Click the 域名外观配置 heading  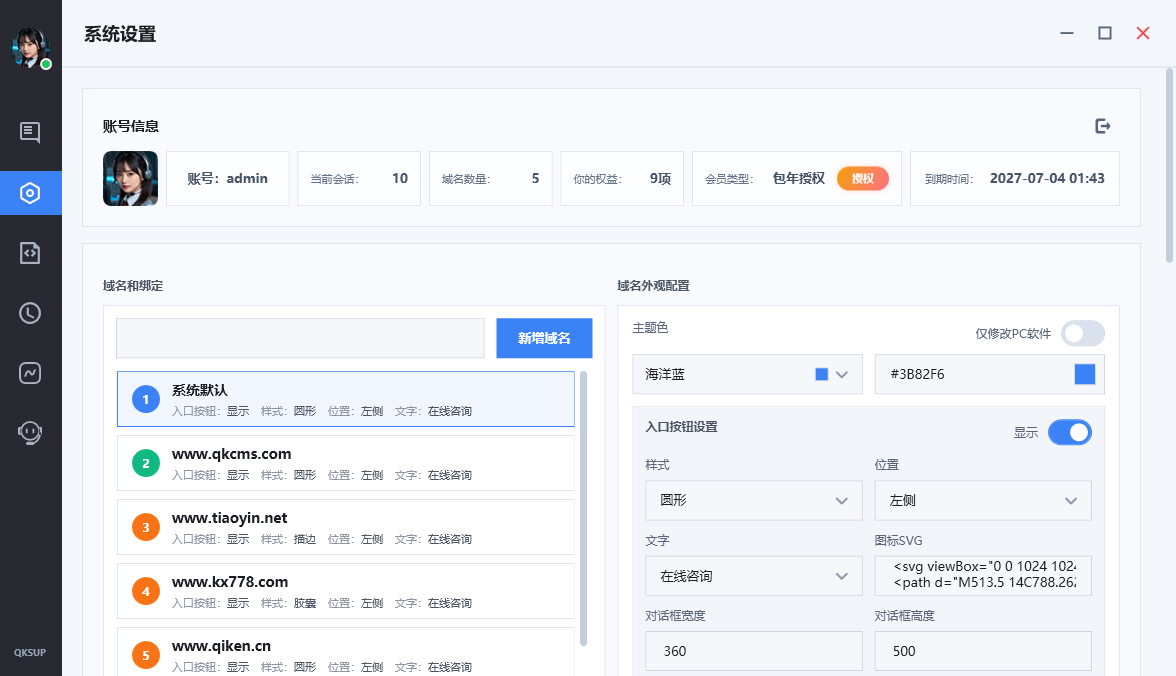coord(653,286)
